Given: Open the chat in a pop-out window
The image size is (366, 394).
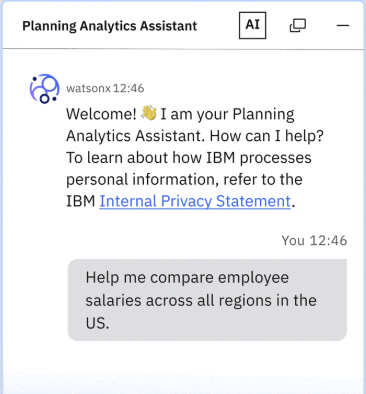Looking at the screenshot, I should pyautogui.click(x=298, y=25).
